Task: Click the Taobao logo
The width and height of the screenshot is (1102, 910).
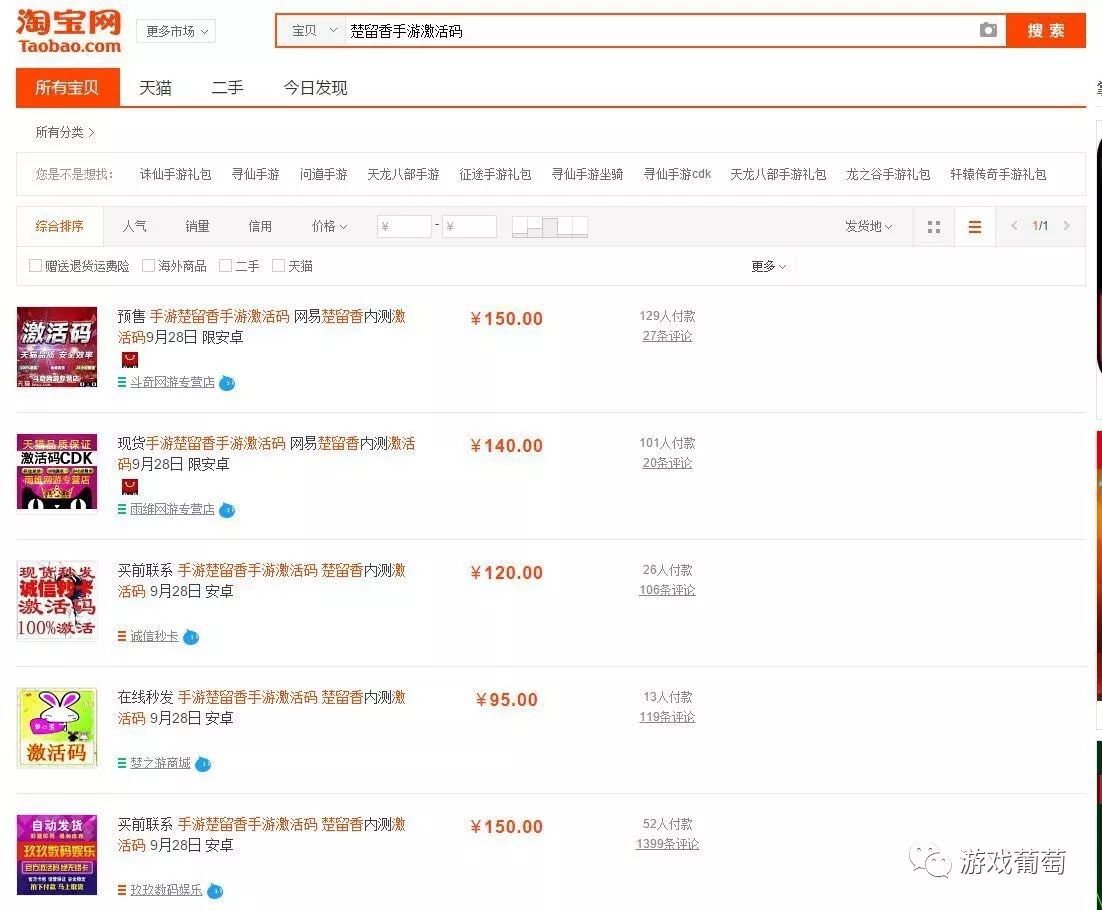Action: (x=66, y=30)
